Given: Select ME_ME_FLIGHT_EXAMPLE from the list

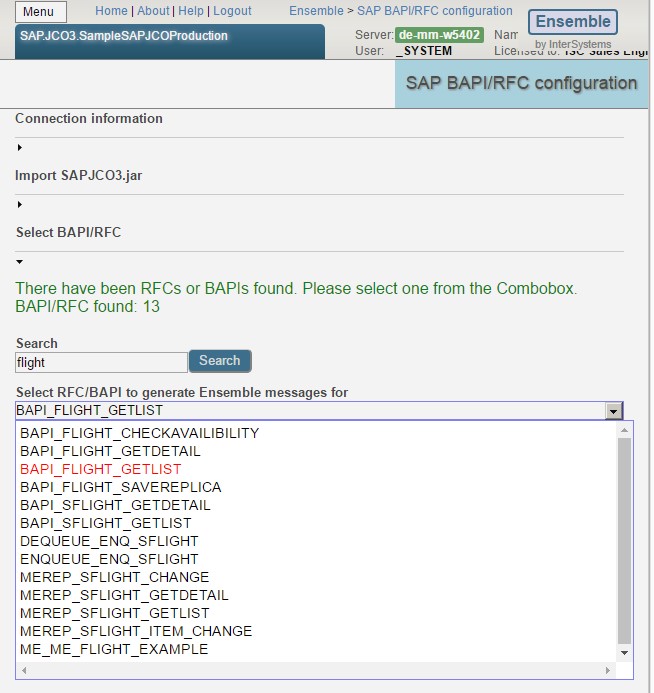Looking at the screenshot, I should tap(114, 649).
